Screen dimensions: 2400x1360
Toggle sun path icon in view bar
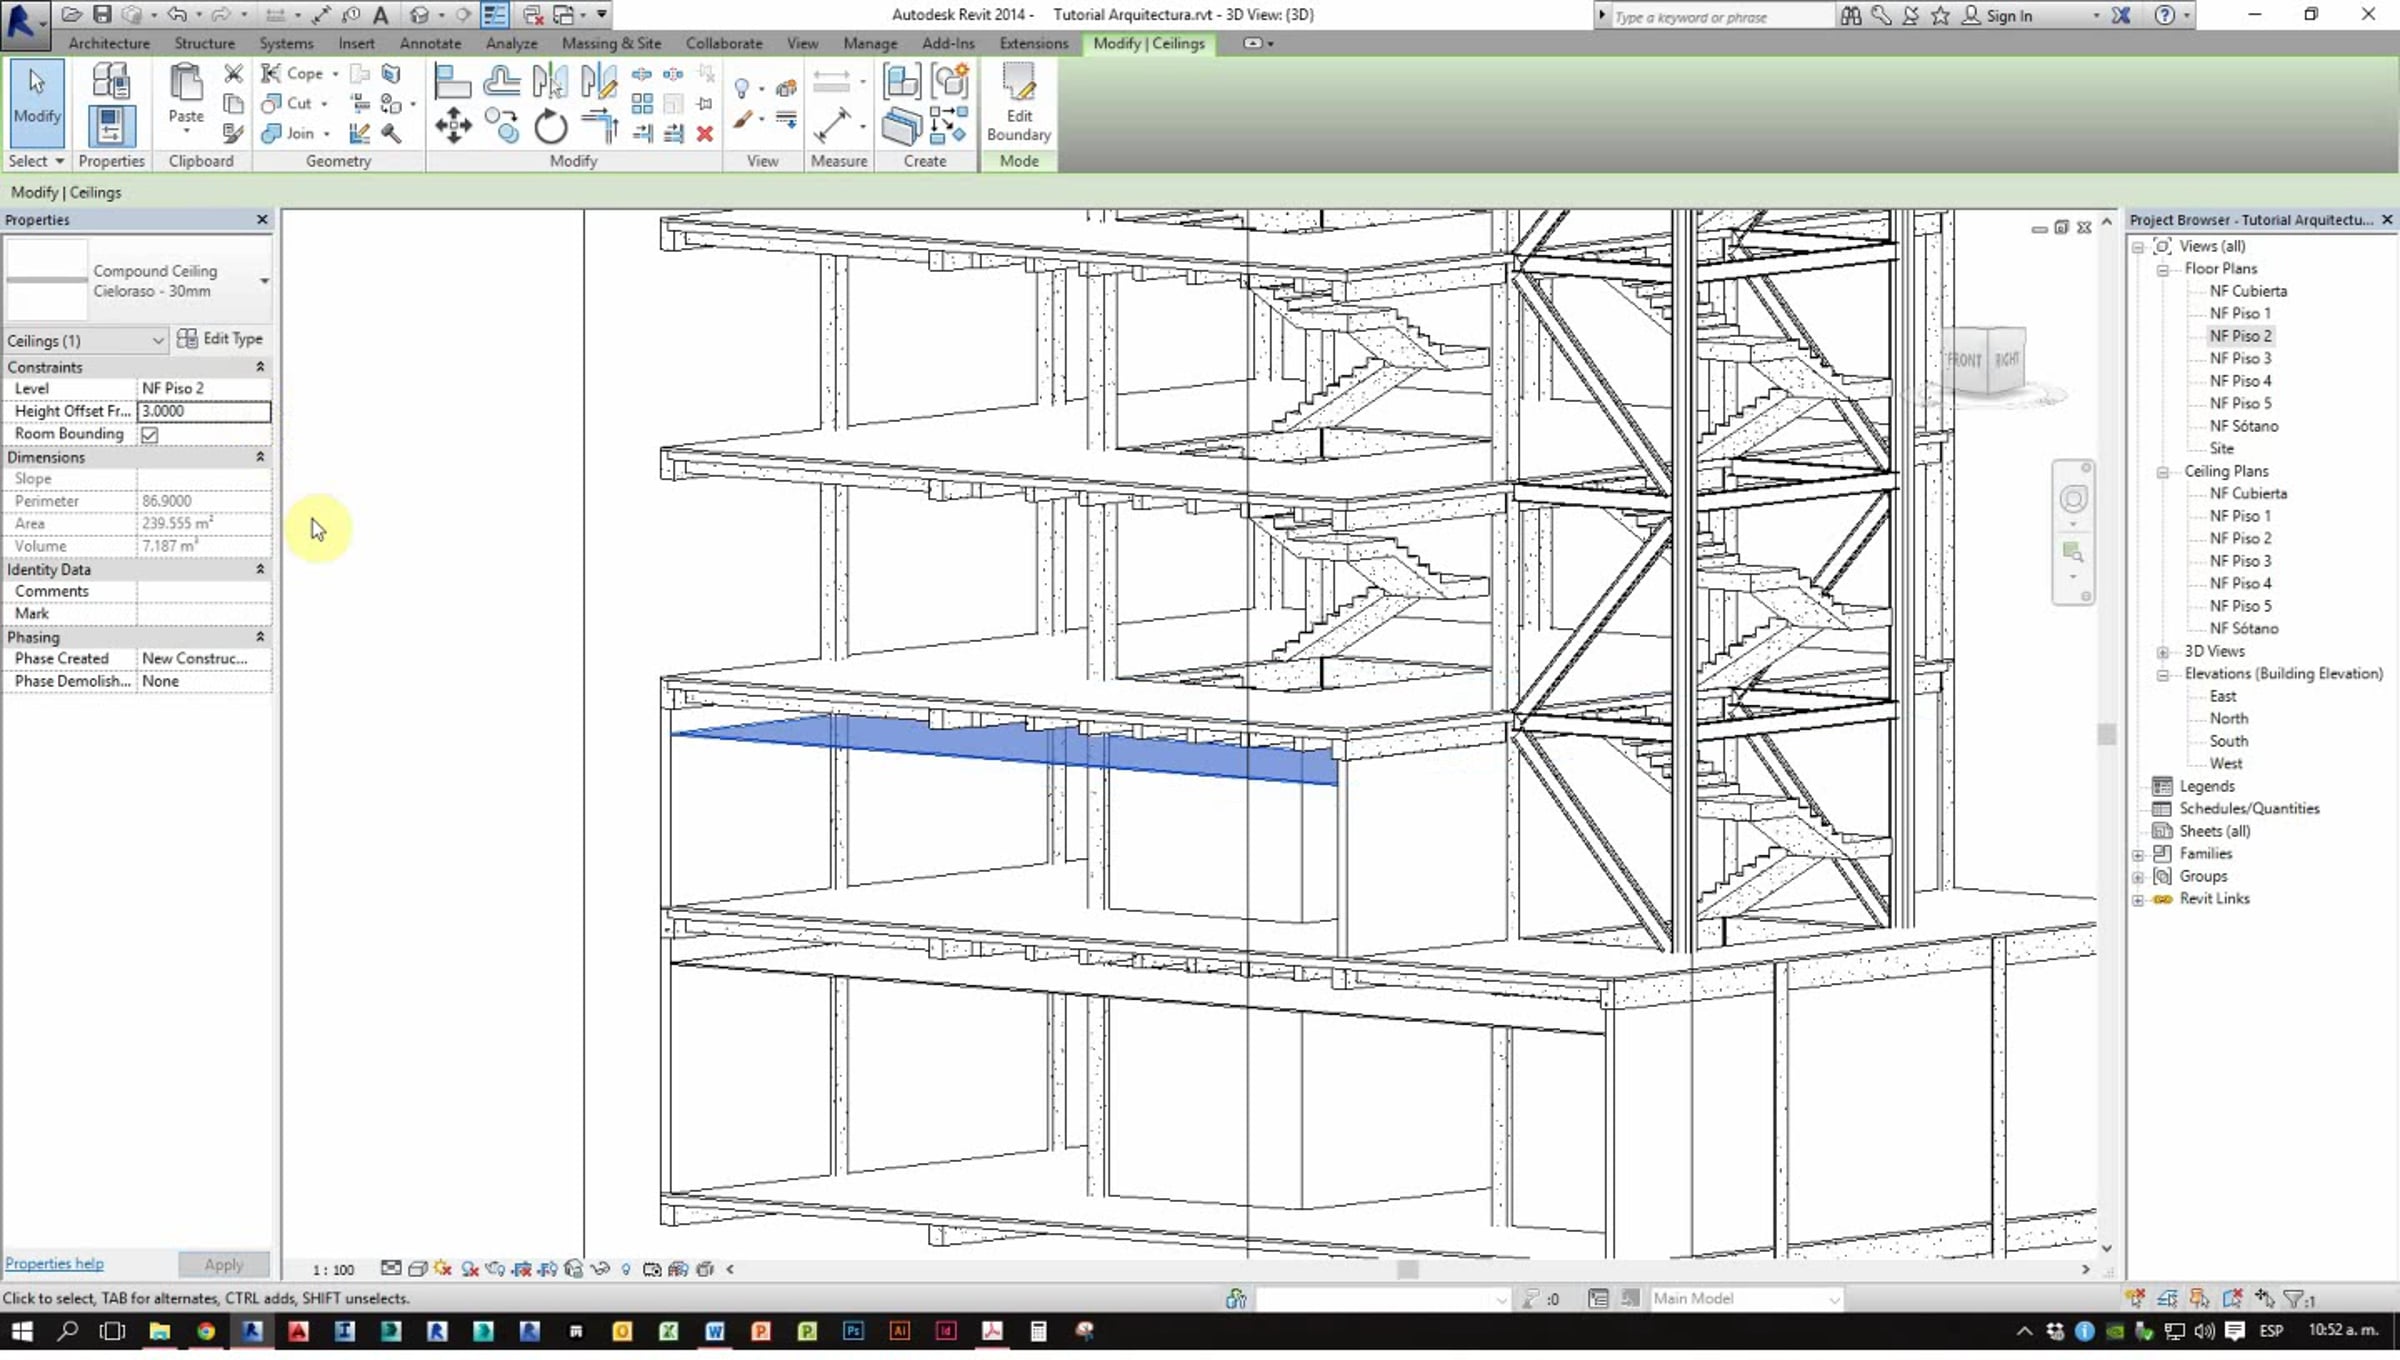(443, 1269)
